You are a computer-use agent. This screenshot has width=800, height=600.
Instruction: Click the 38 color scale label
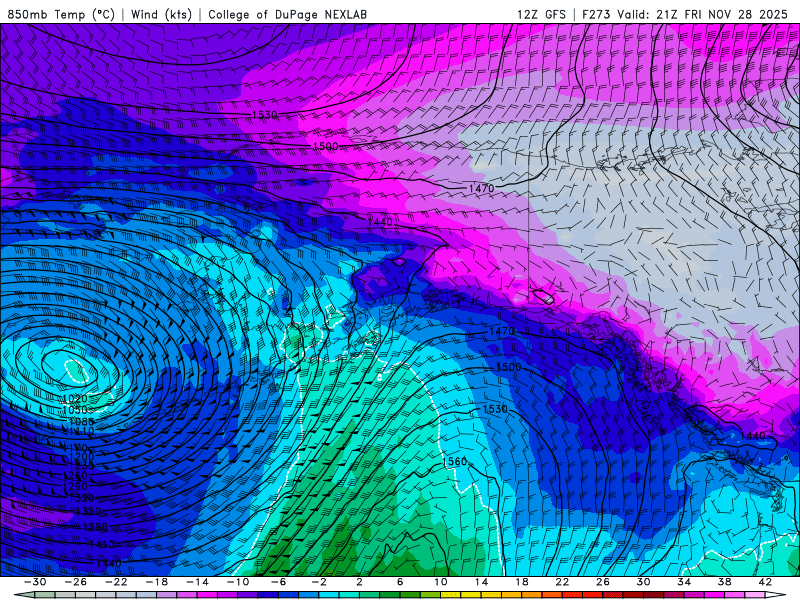click(724, 582)
